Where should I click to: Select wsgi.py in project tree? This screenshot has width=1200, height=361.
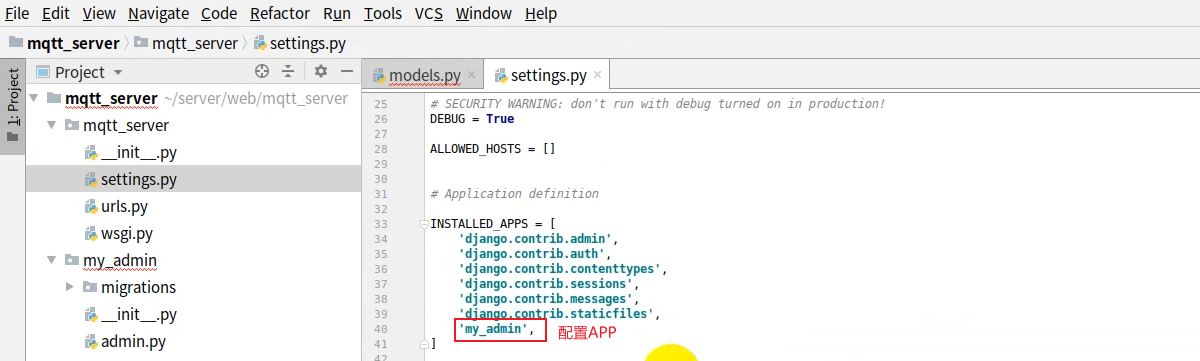(126, 234)
